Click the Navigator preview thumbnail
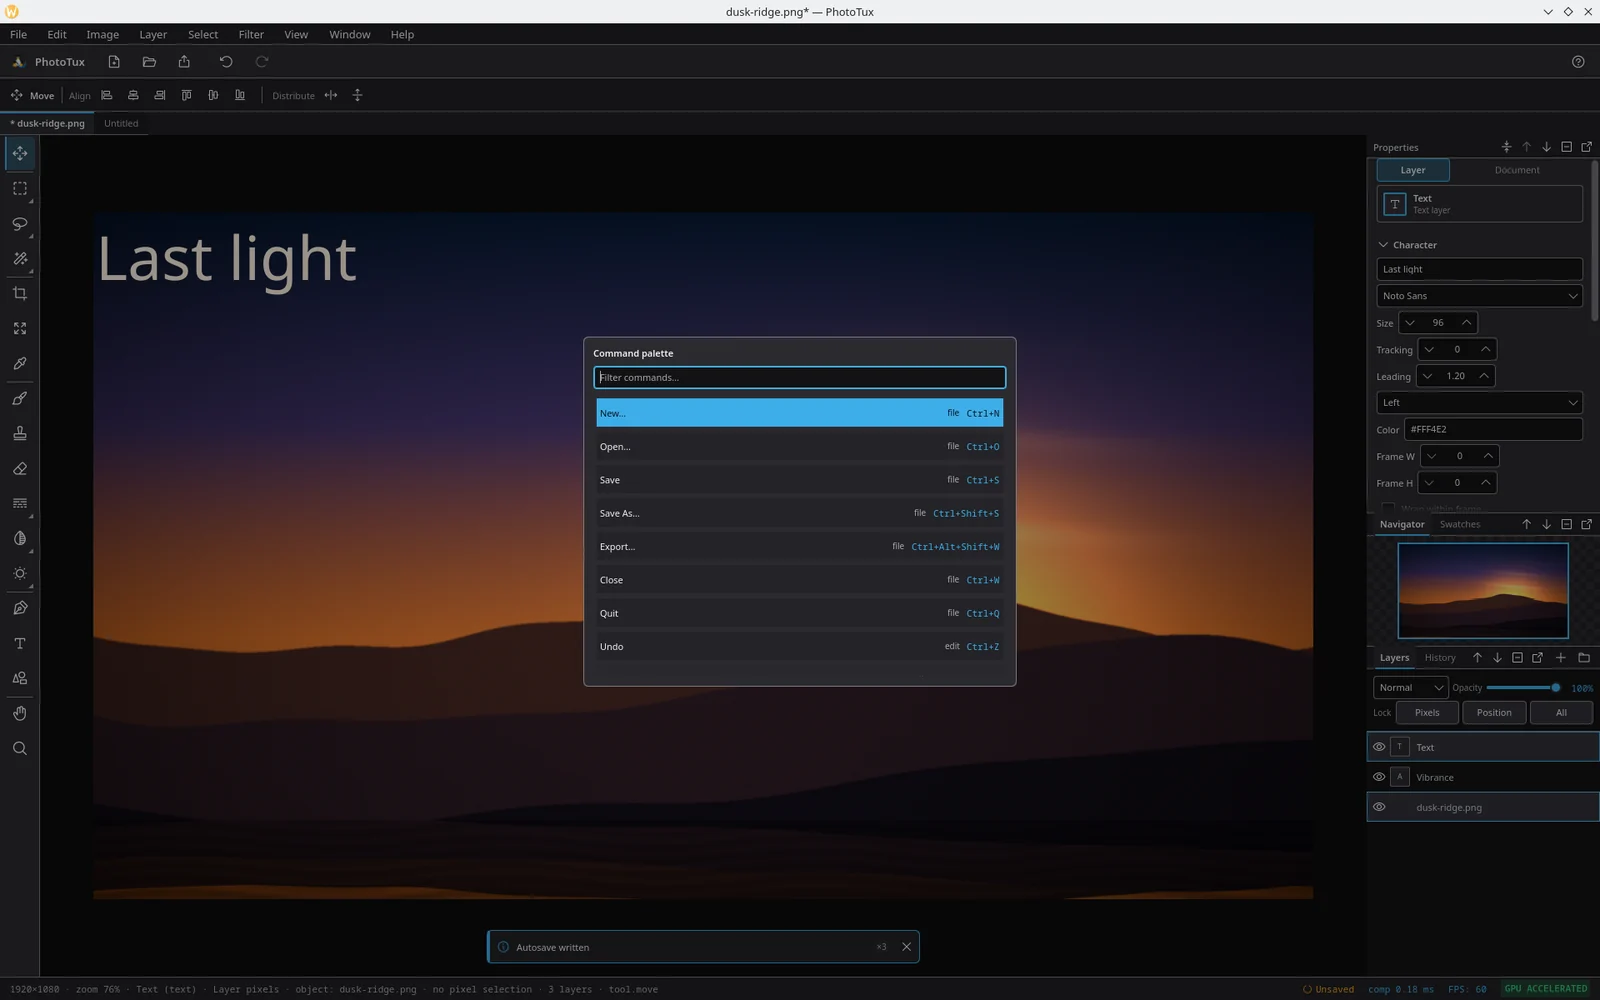 coord(1483,590)
